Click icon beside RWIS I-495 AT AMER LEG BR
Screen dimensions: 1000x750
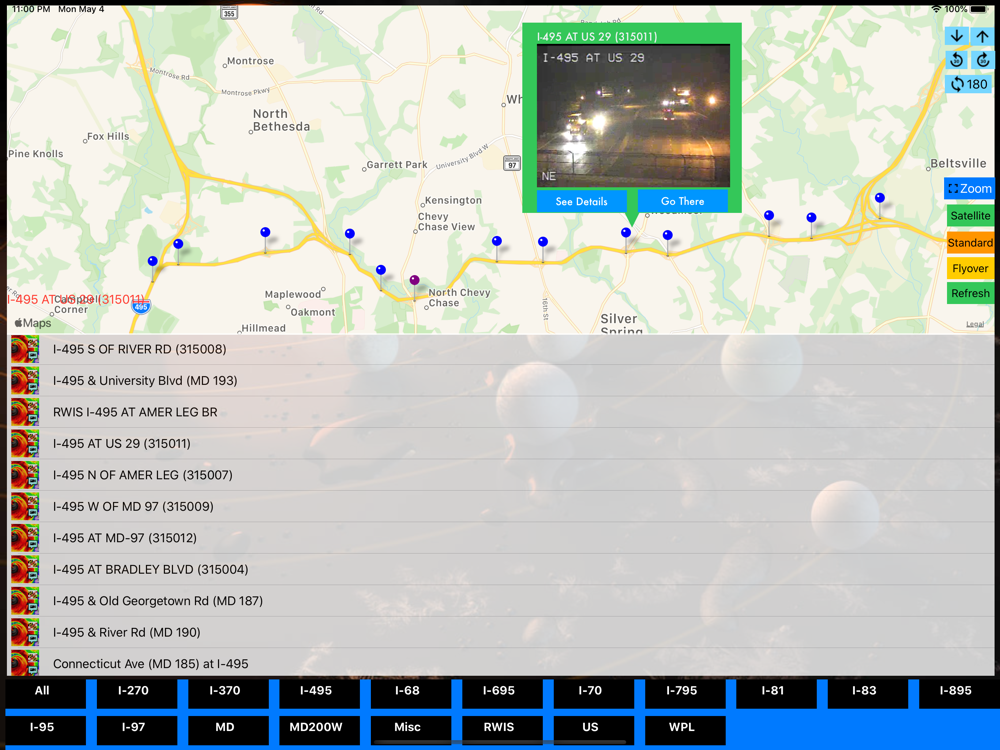pos(25,412)
